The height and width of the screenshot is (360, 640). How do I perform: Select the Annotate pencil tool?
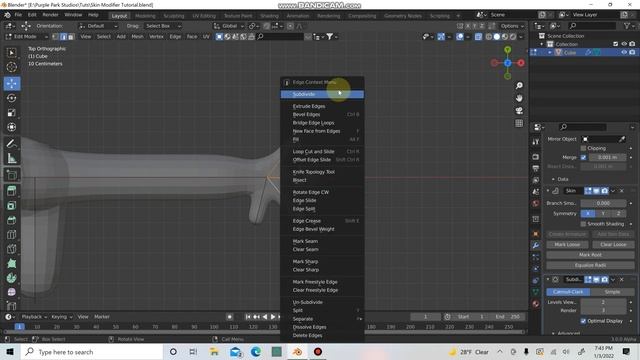12,144
